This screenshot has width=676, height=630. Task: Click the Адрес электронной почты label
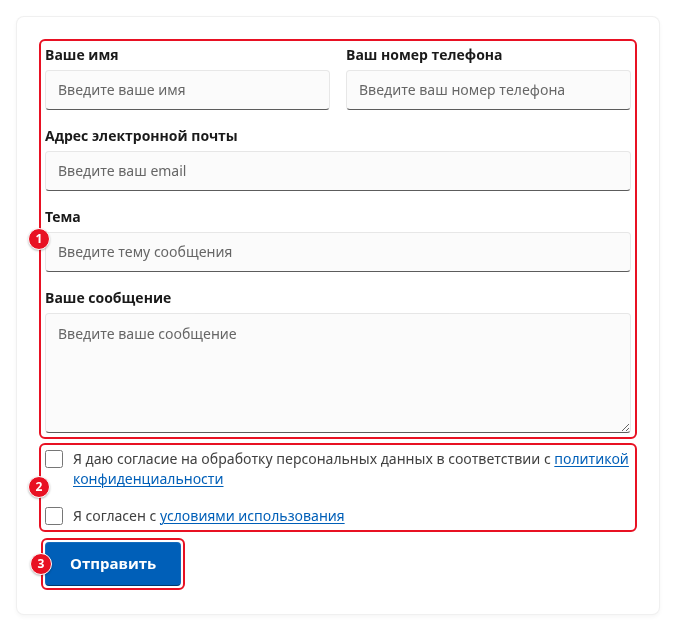(x=141, y=136)
